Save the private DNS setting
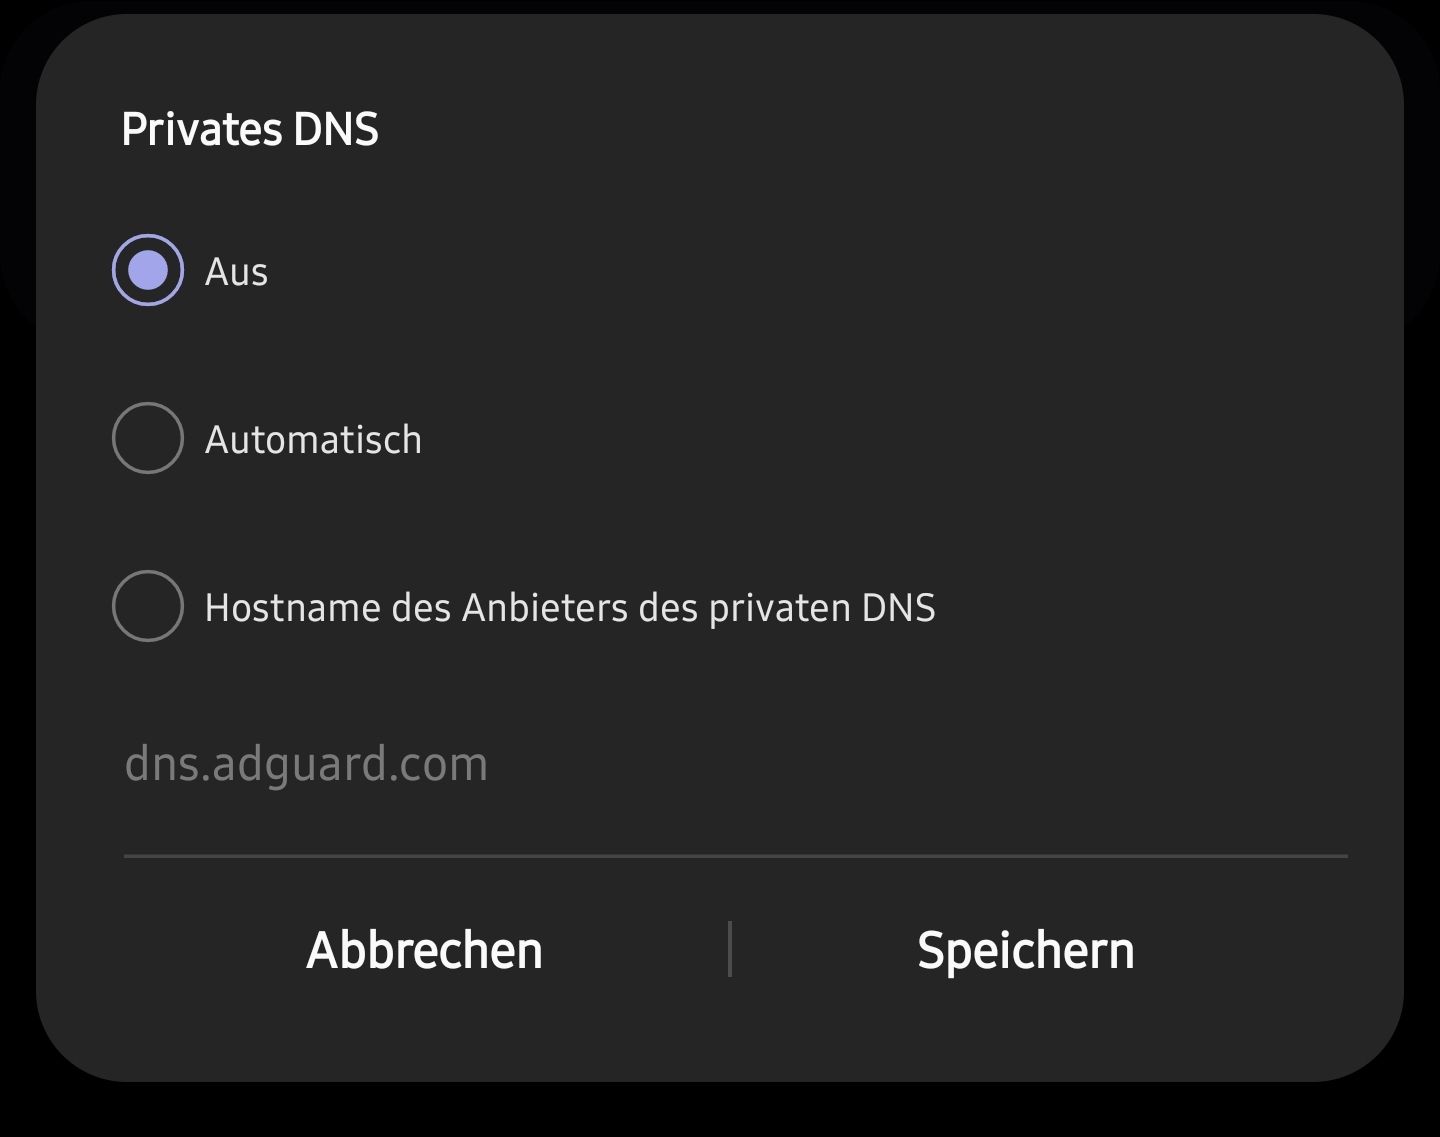 click(x=1026, y=950)
